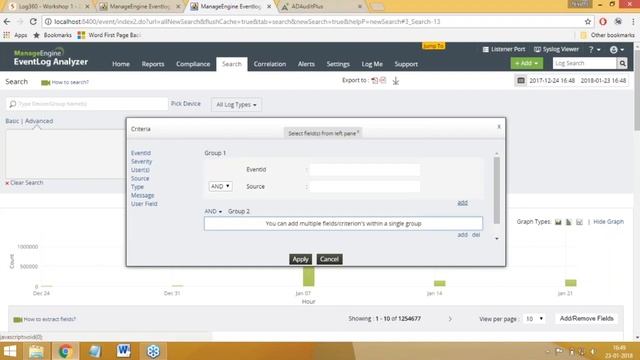The width and height of the screenshot is (640, 360).
Task: Click Pick Device link
Action: pyautogui.click(x=186, y=104)
